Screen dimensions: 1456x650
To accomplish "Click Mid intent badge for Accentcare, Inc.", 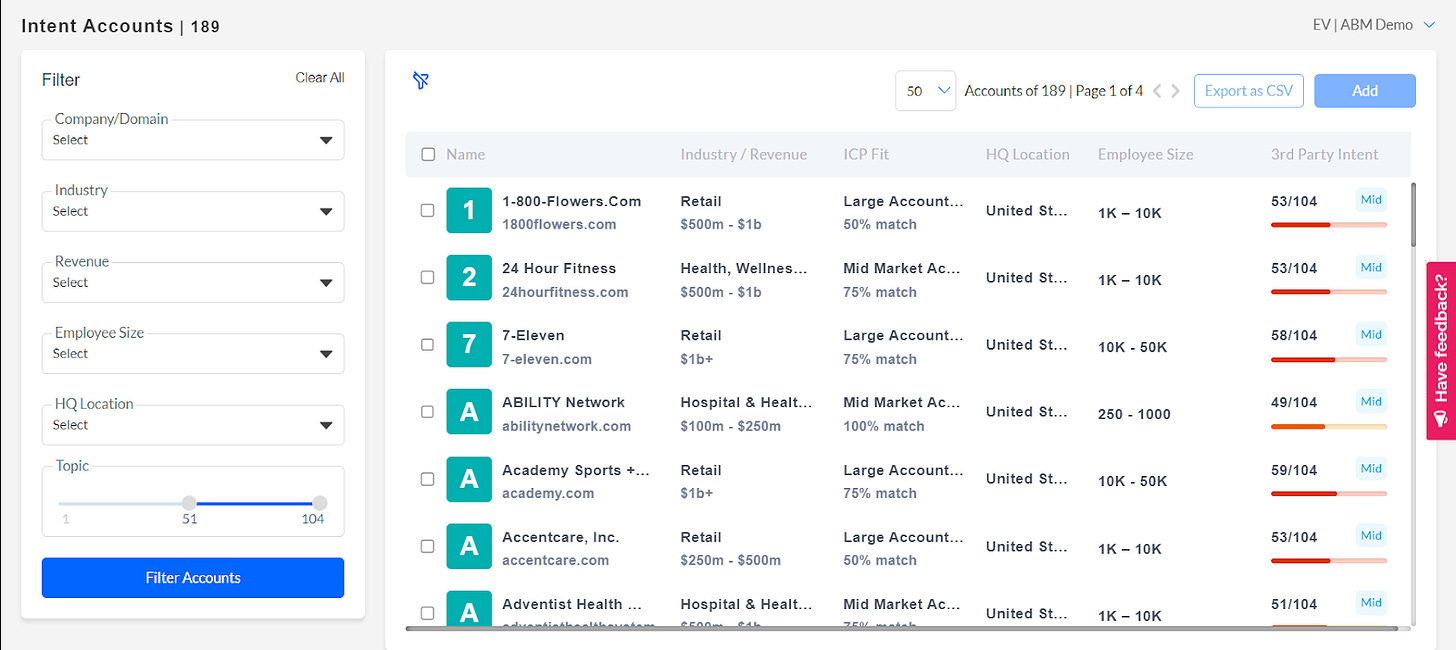I will 1371,536.
